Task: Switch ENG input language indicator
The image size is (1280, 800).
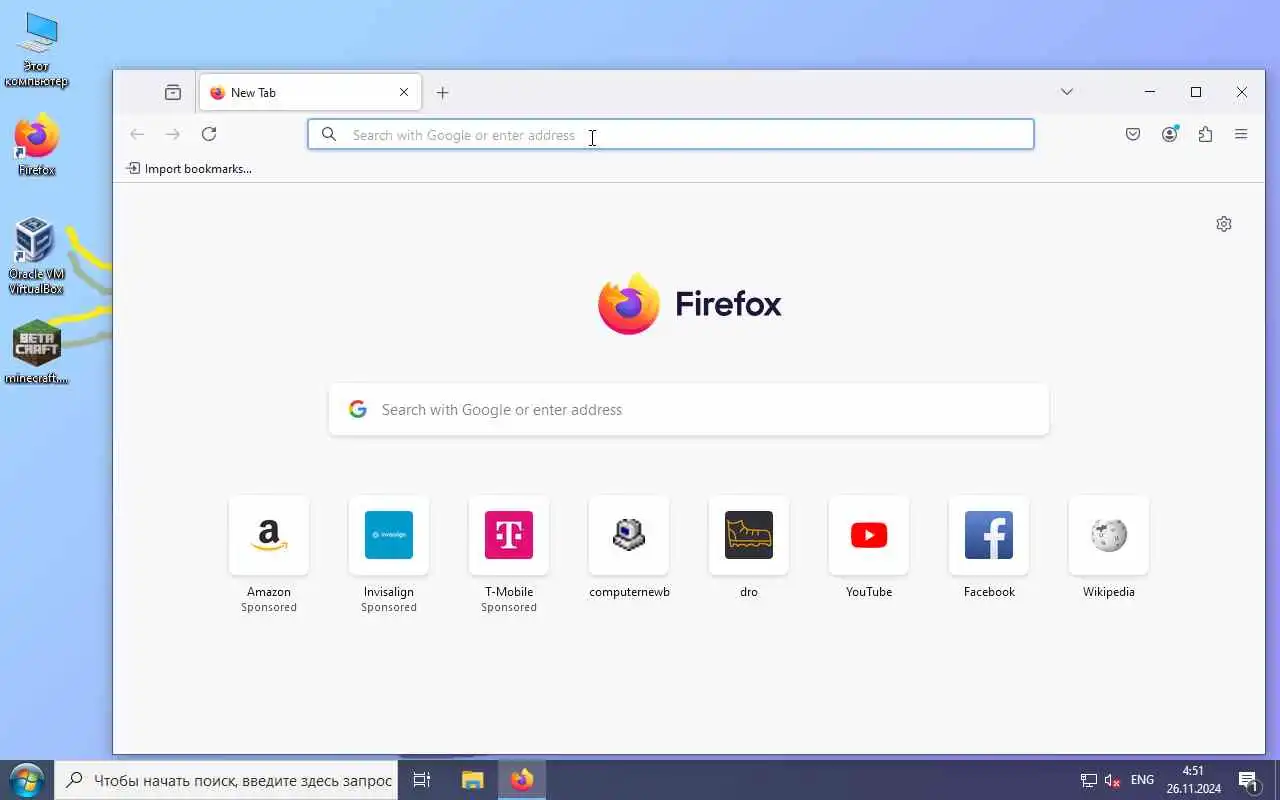Action: tap(1142, 780)
